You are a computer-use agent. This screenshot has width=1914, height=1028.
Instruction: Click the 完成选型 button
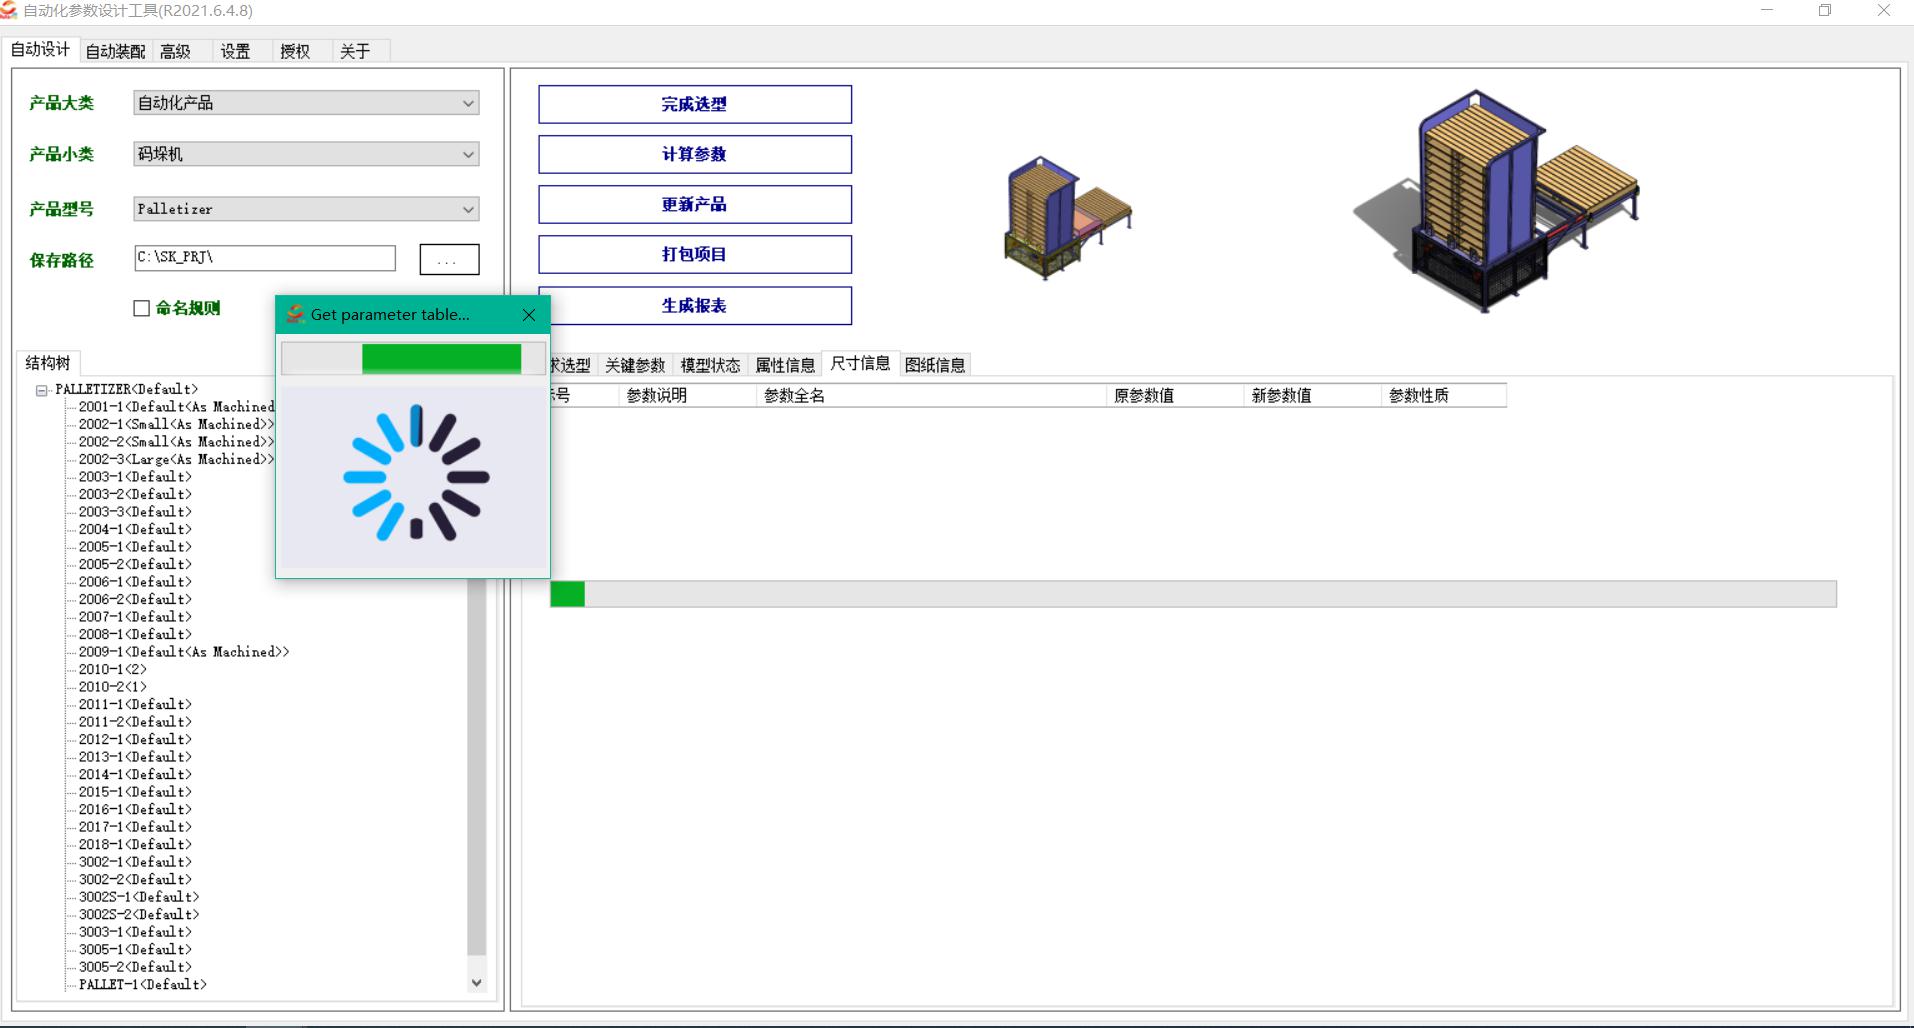pos(694,104)
